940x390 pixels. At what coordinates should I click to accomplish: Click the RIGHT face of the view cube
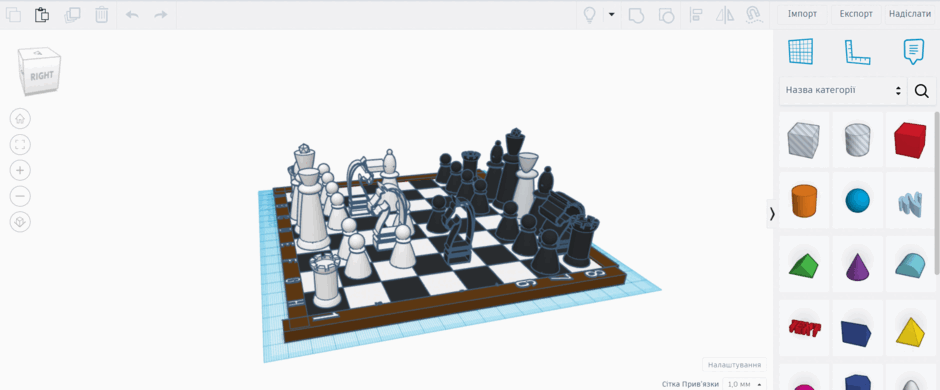click(x=41, y=77)
